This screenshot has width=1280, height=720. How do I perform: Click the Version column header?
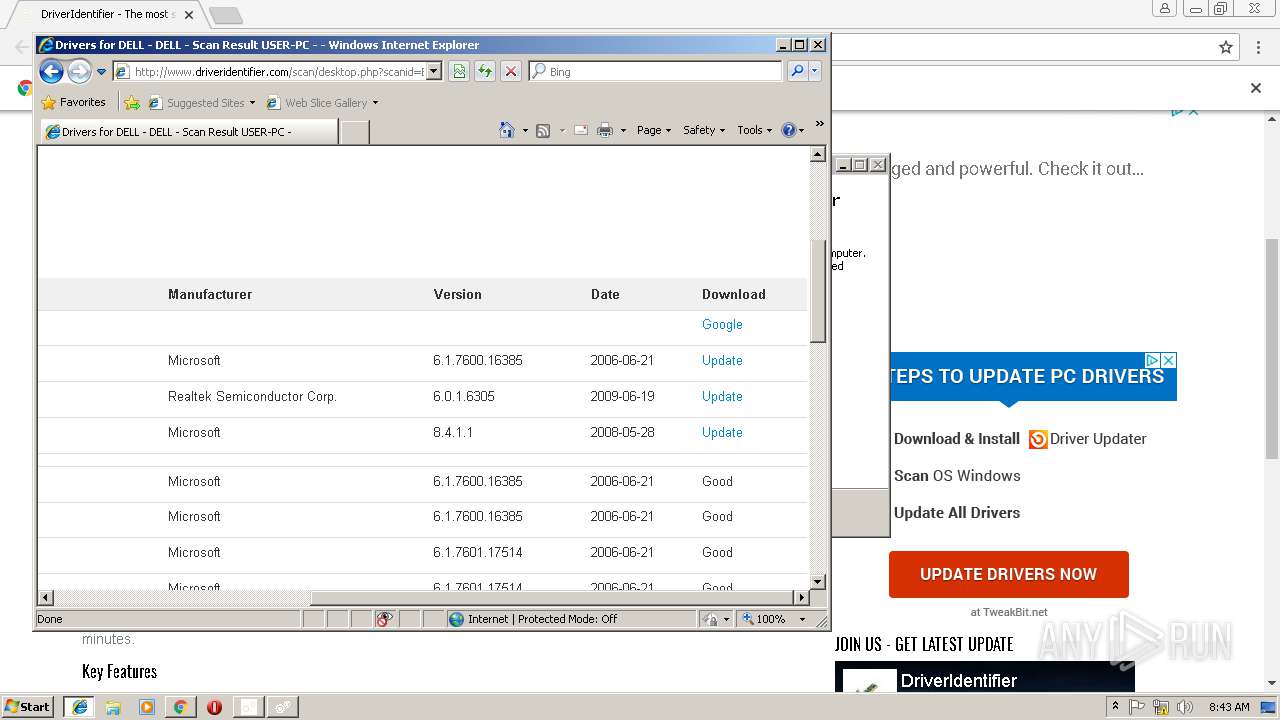(x=457, y=294)
